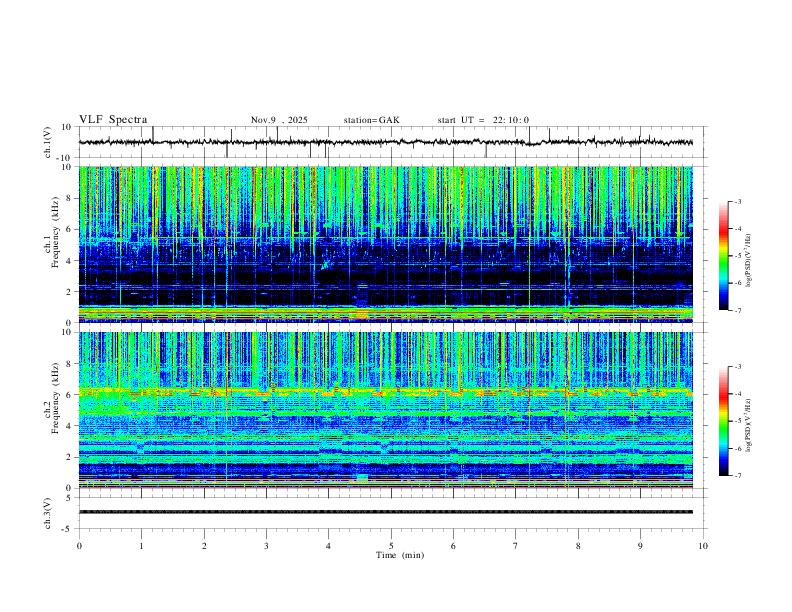Click the ch.2 spectrogram color bar
Viewport: 792px width, 612px height.
coord(723,421)
